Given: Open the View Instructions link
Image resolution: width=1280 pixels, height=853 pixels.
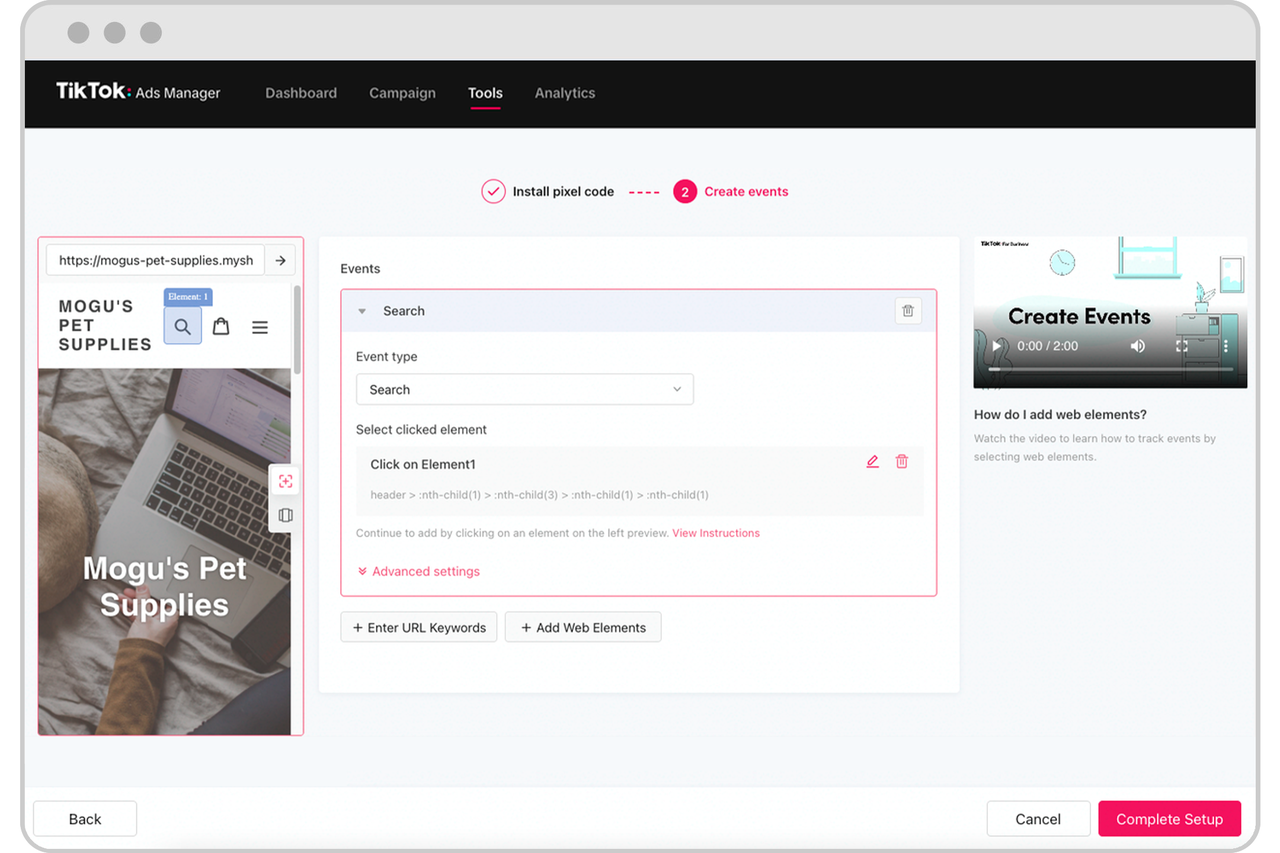Looking at the screenshot, I should click(x=716, y=533).
